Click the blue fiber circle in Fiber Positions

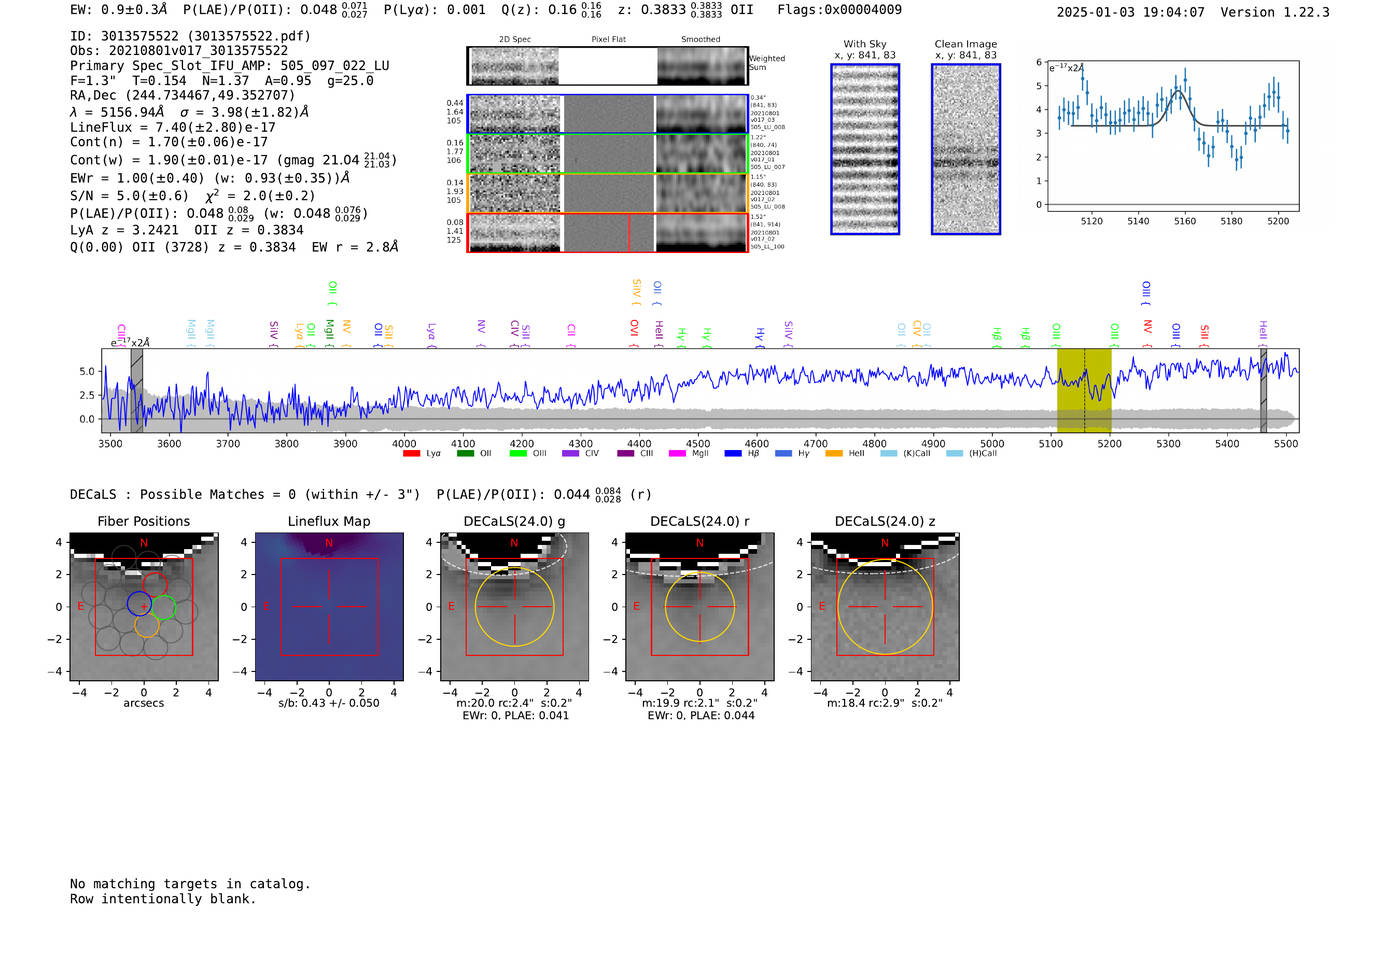point(139,603)
